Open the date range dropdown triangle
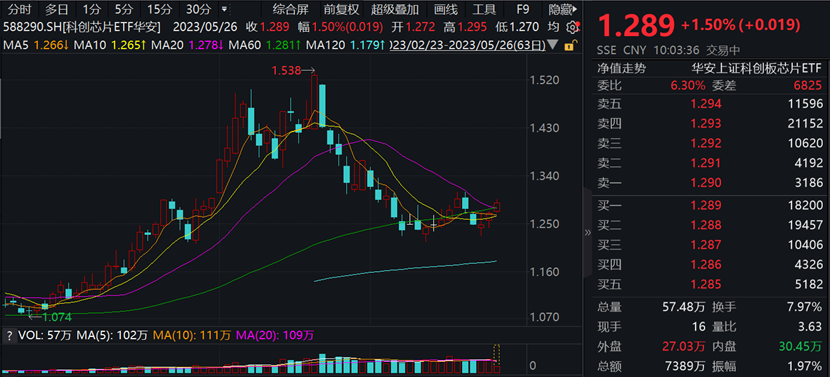Image resolution: width=830 pixels, height=377 pixels. pyautogui.click(x=553, y=45)
